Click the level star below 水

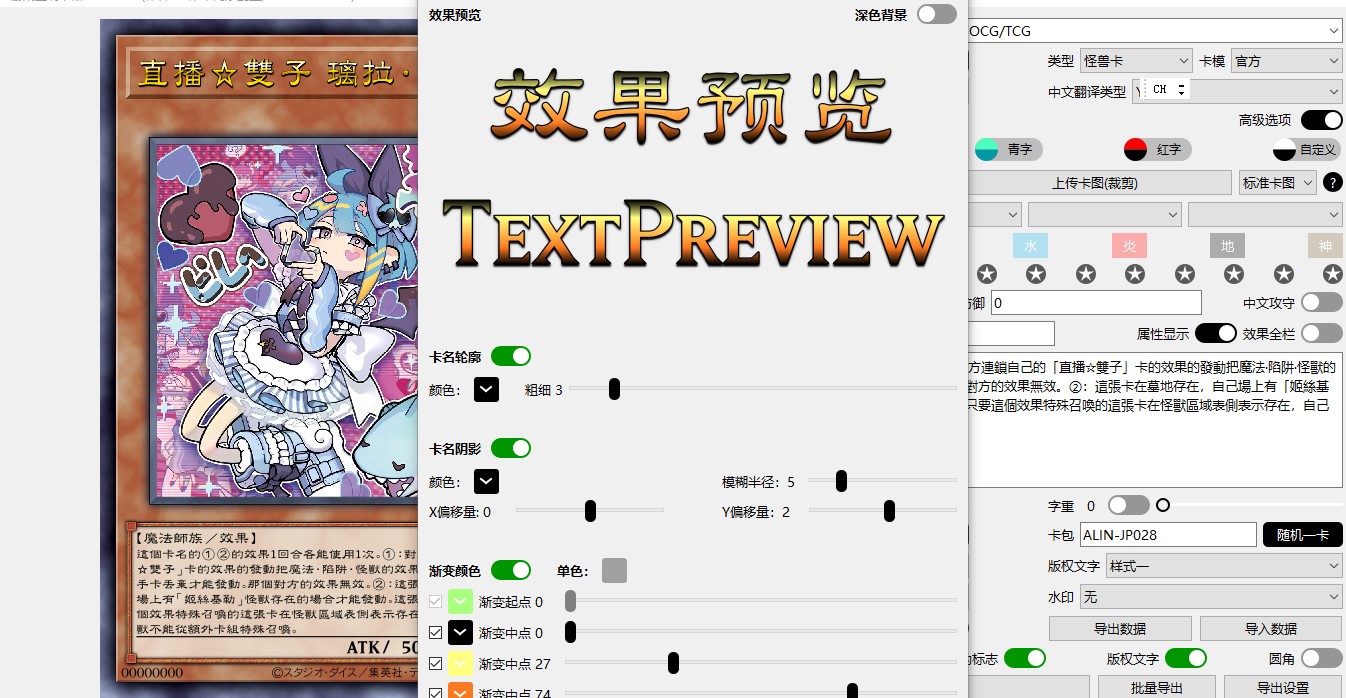pos(1036,273)
